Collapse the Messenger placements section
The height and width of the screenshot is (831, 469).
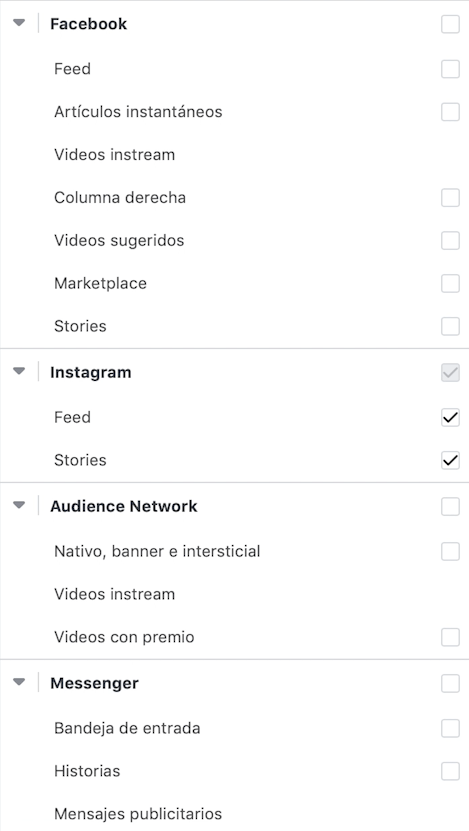[19, 682]
